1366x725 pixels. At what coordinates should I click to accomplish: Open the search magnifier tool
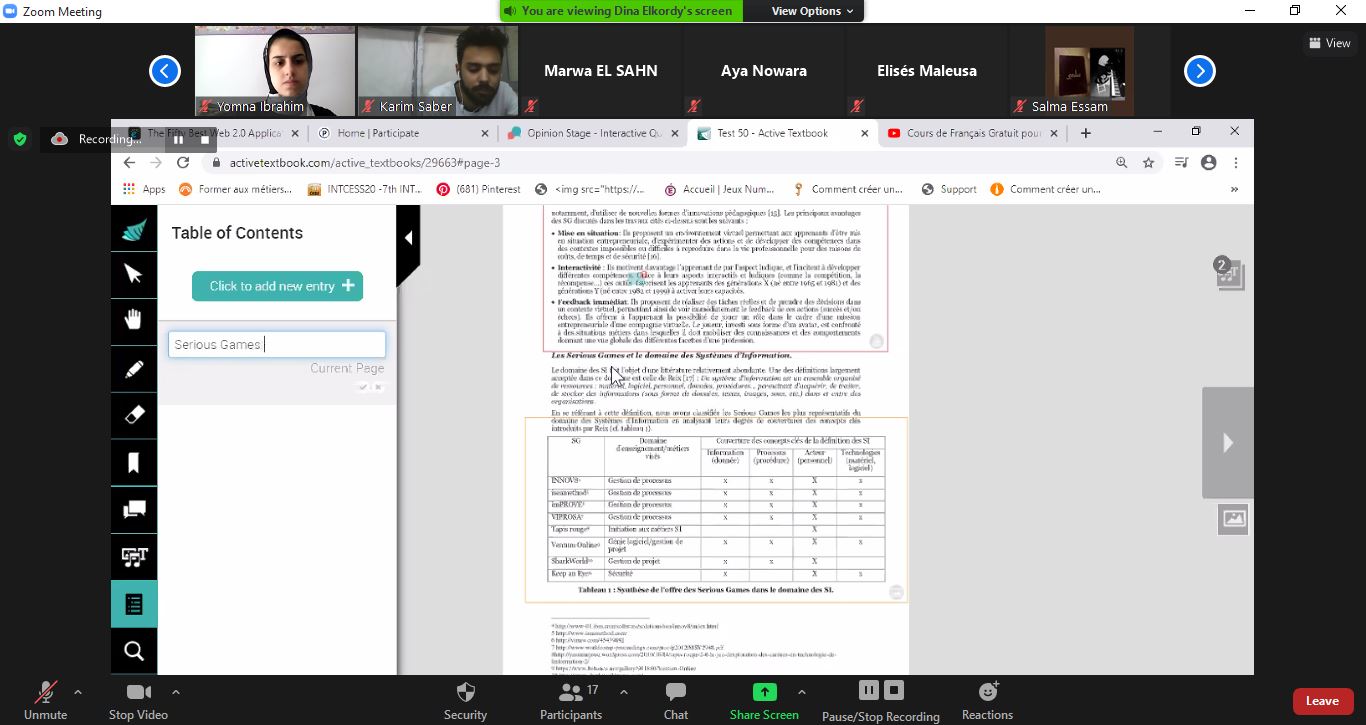(133, 652)
